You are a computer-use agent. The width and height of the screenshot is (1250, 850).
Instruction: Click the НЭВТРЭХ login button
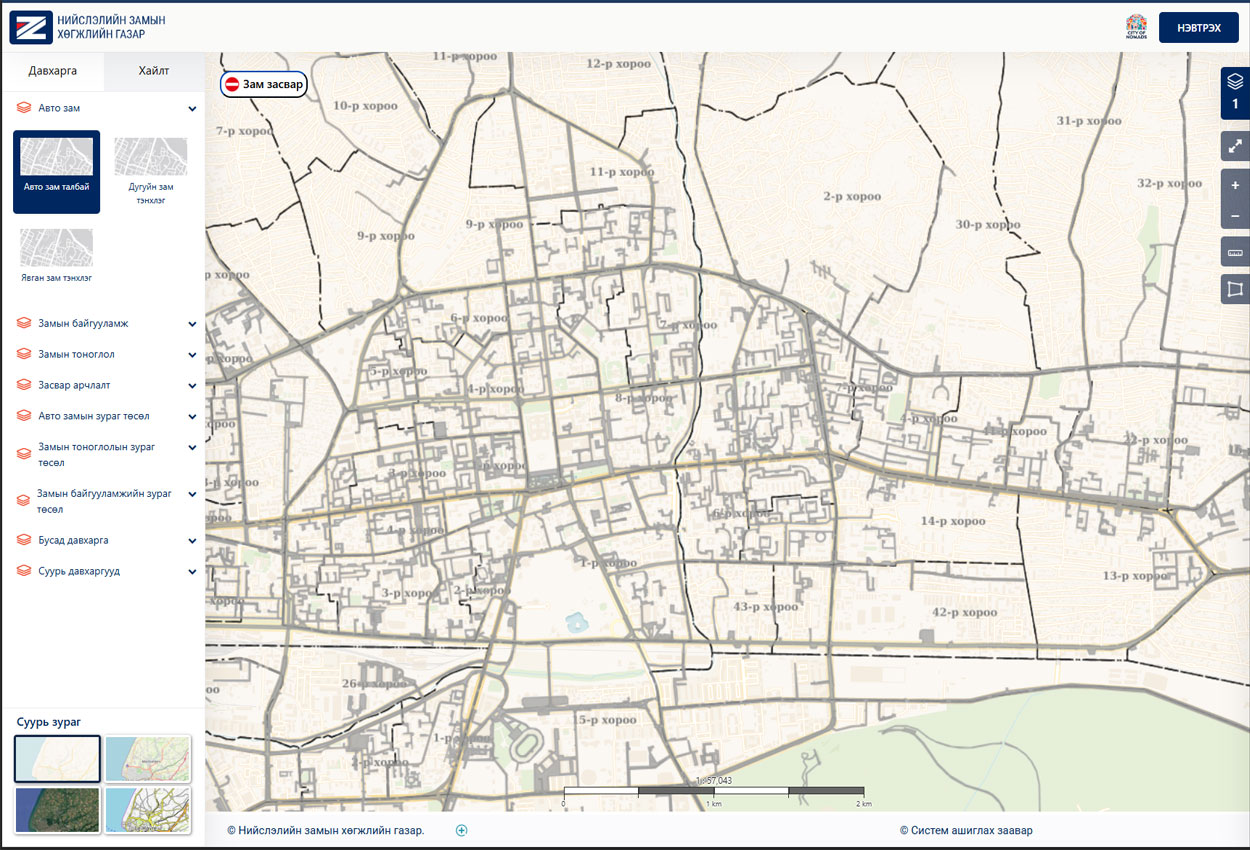point(1197,28)
